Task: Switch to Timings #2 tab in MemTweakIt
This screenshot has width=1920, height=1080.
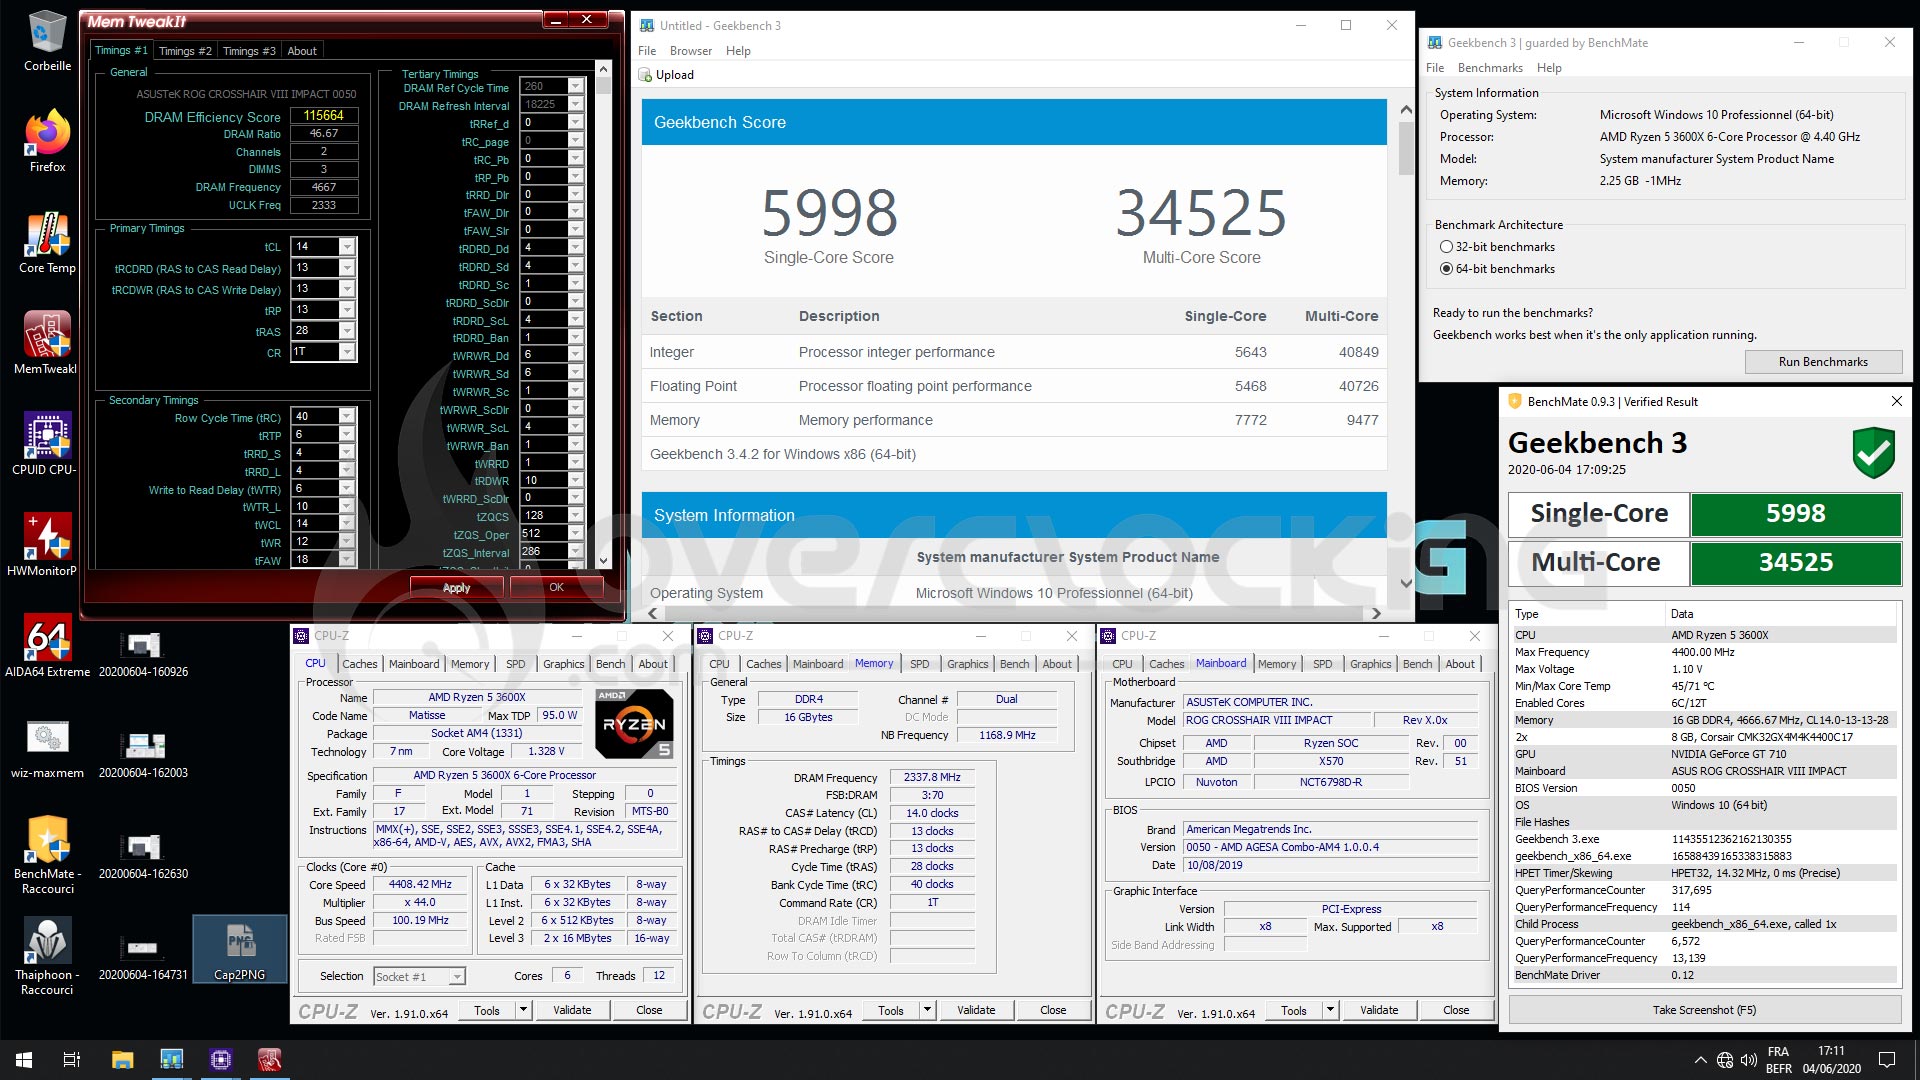Action: (185, 51)
